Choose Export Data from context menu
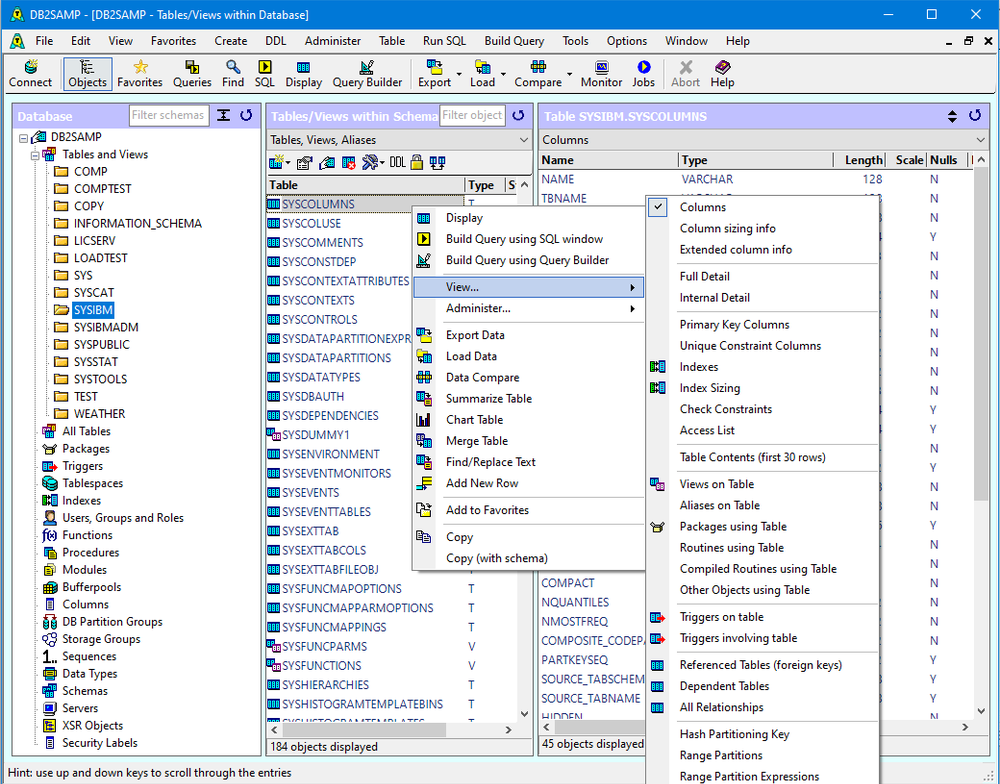This screenshot has height=784, width=1000. coord(529,335)
